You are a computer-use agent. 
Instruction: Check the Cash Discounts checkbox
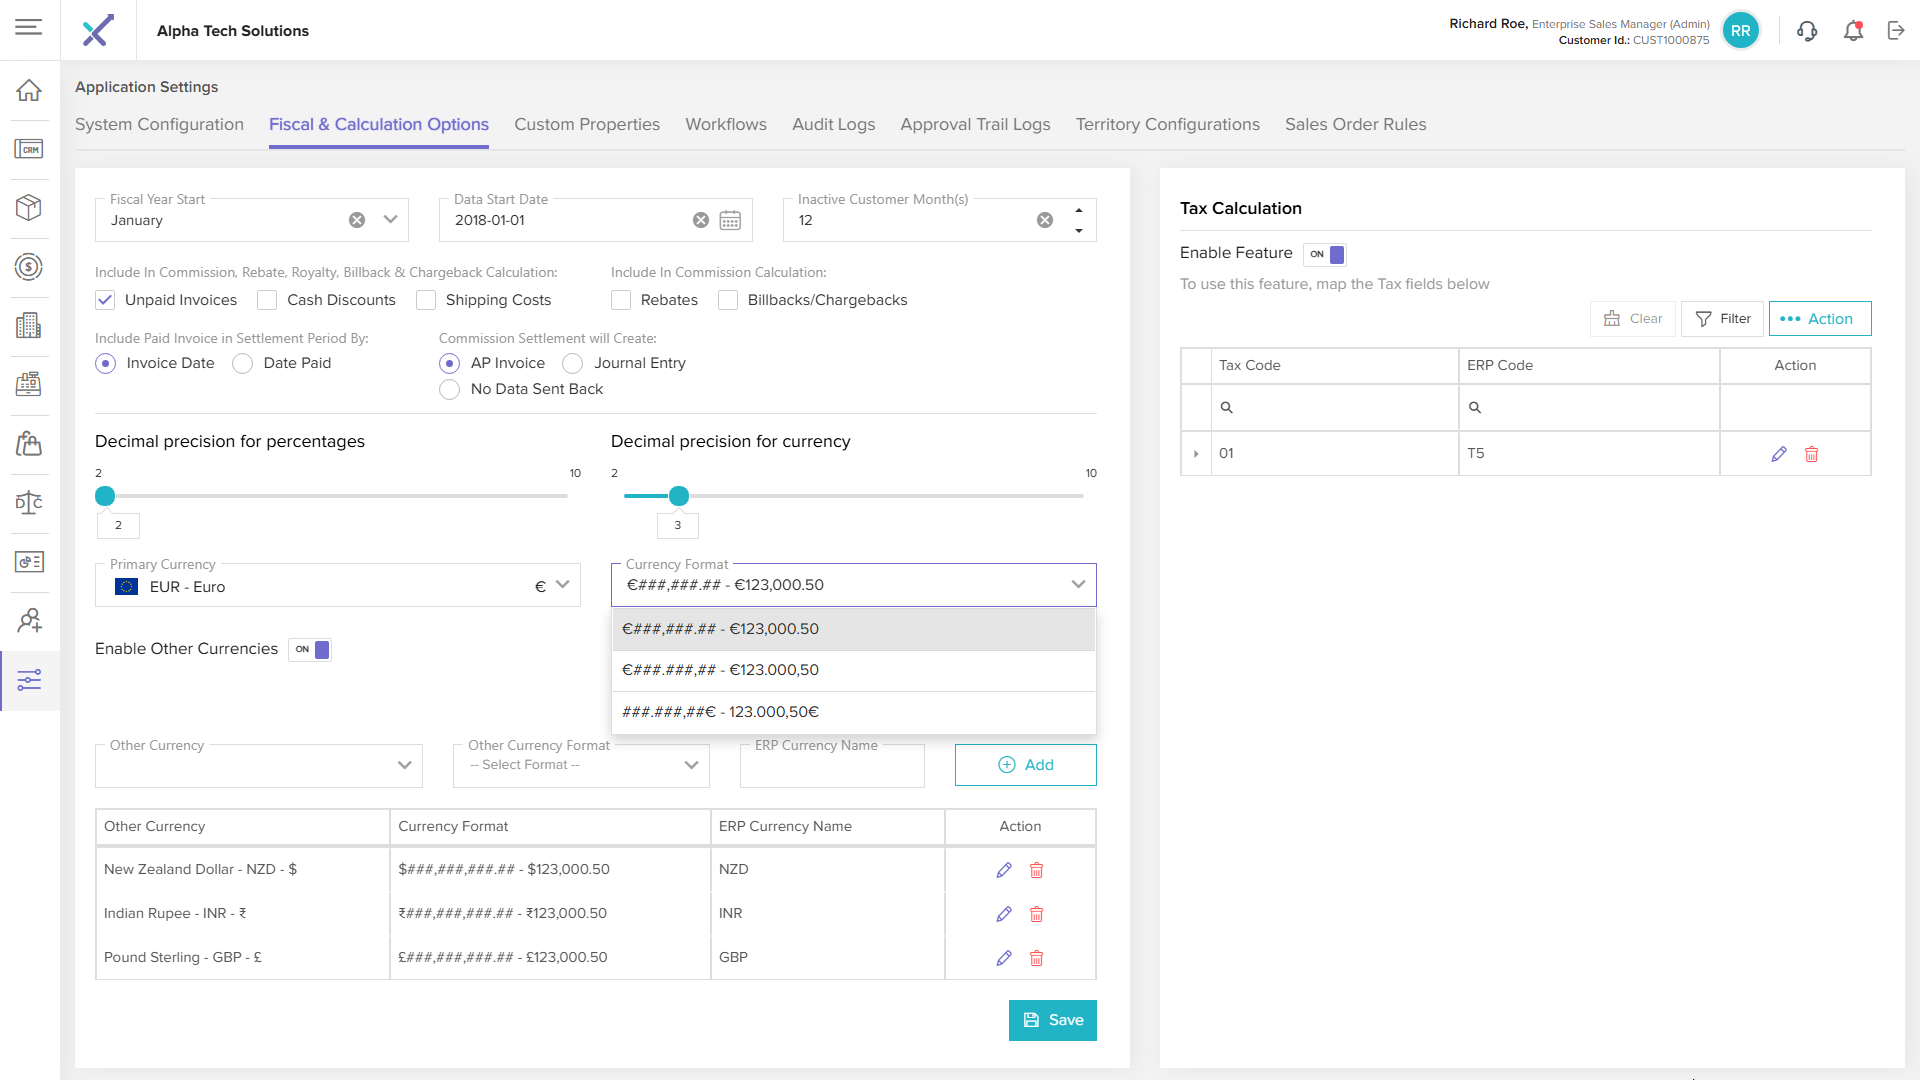tap(267, 300)
